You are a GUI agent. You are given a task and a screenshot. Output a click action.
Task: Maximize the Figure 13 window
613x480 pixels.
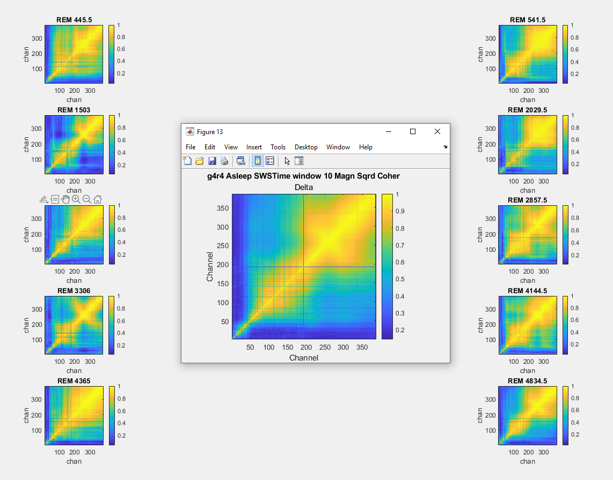(x=413, y=132)
